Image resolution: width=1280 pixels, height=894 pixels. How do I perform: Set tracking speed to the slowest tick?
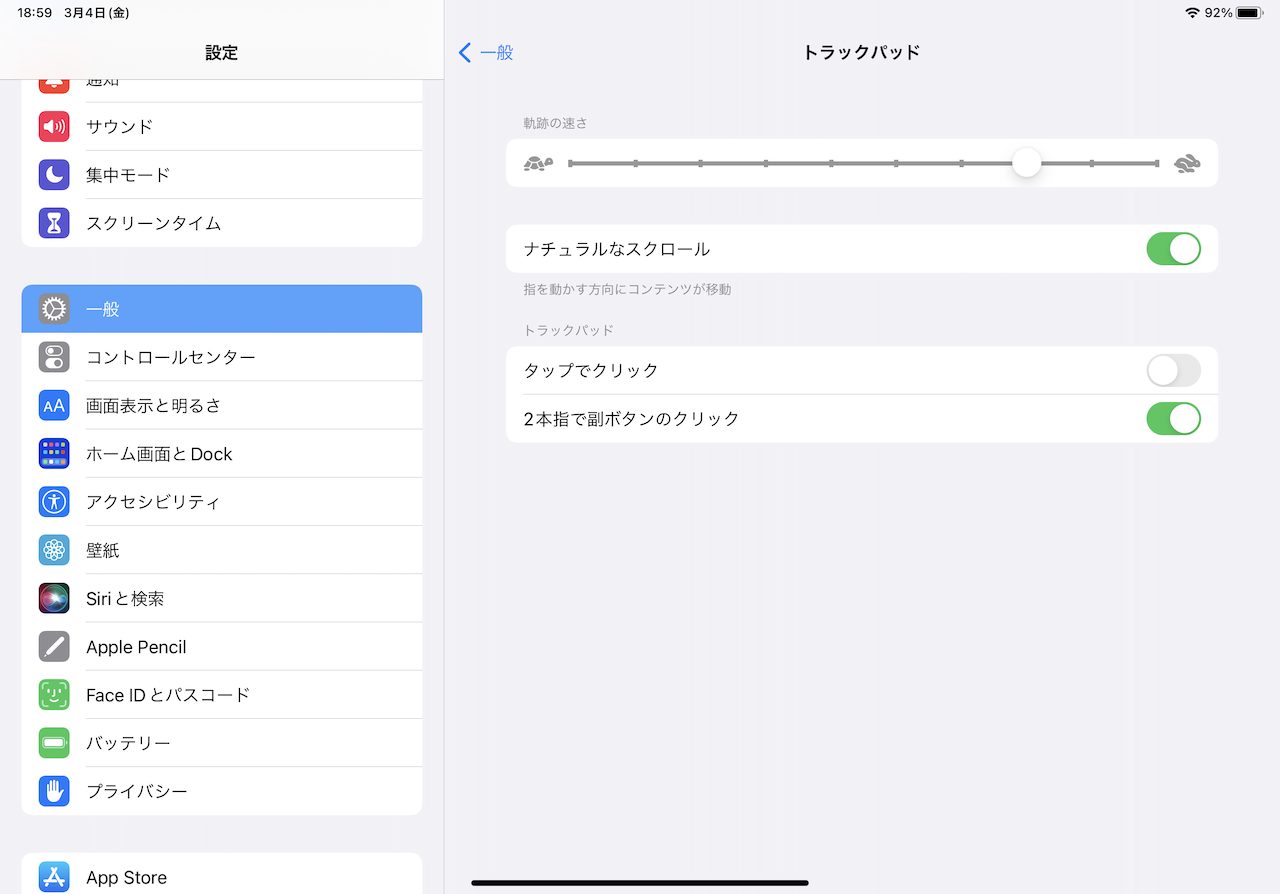(x=570, y=163)
